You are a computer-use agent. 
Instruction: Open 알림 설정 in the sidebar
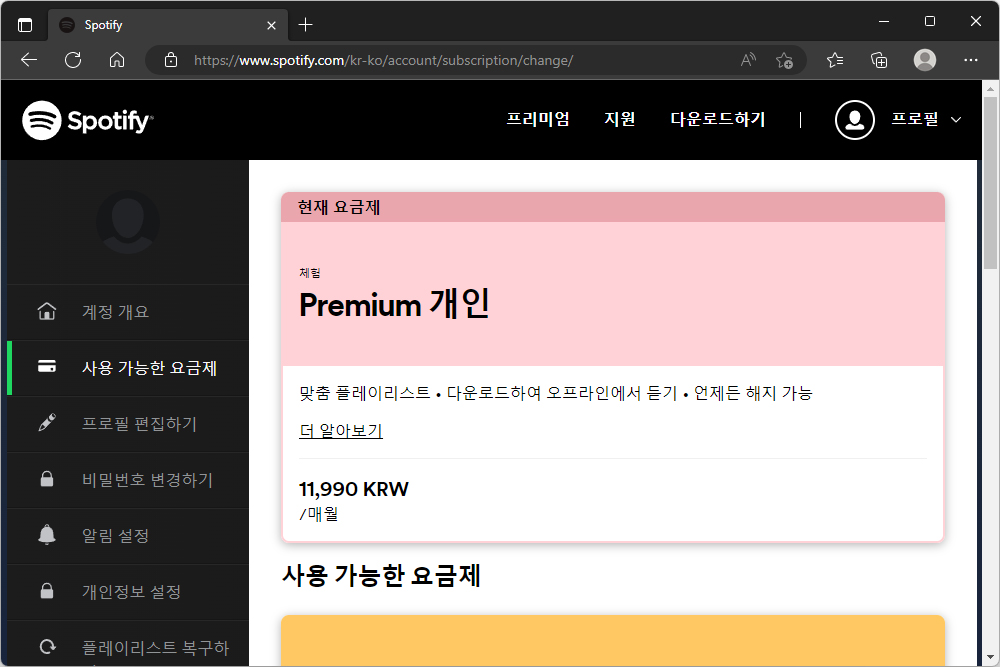[115, 536]
